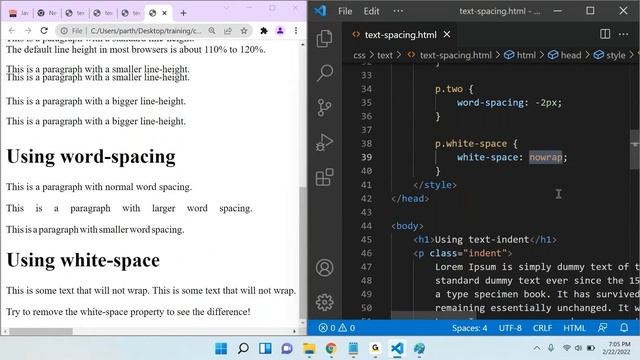Click line number 45 in the gutter
This screenshot has height=360, width=640.
366,240
